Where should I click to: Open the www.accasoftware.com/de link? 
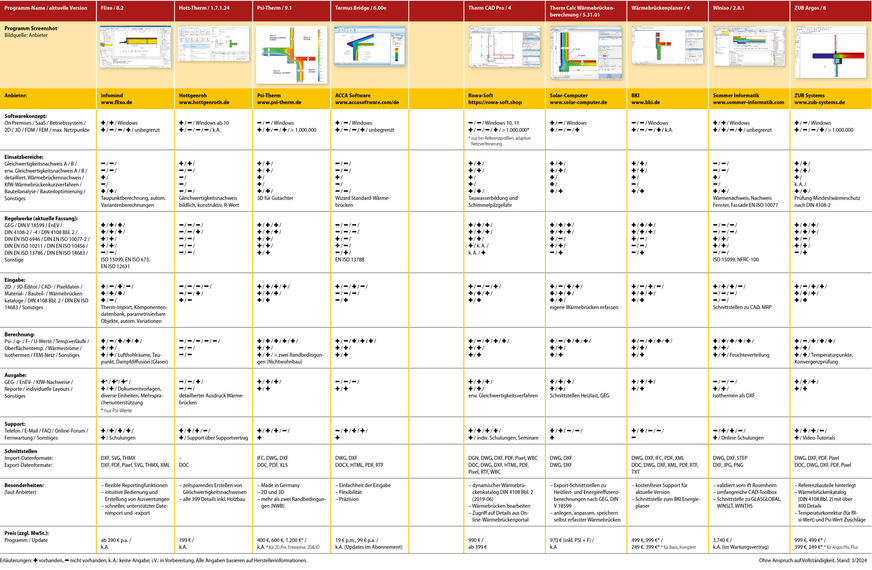pyautogui.click(x=367, y=102)
